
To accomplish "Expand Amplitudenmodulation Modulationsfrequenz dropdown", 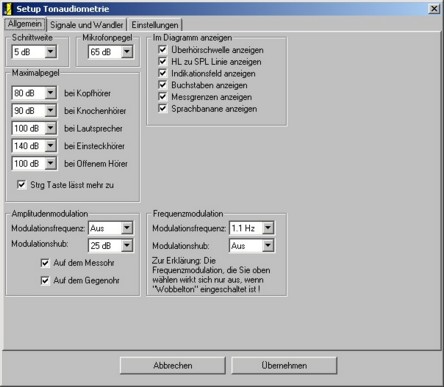I will 127,228.
